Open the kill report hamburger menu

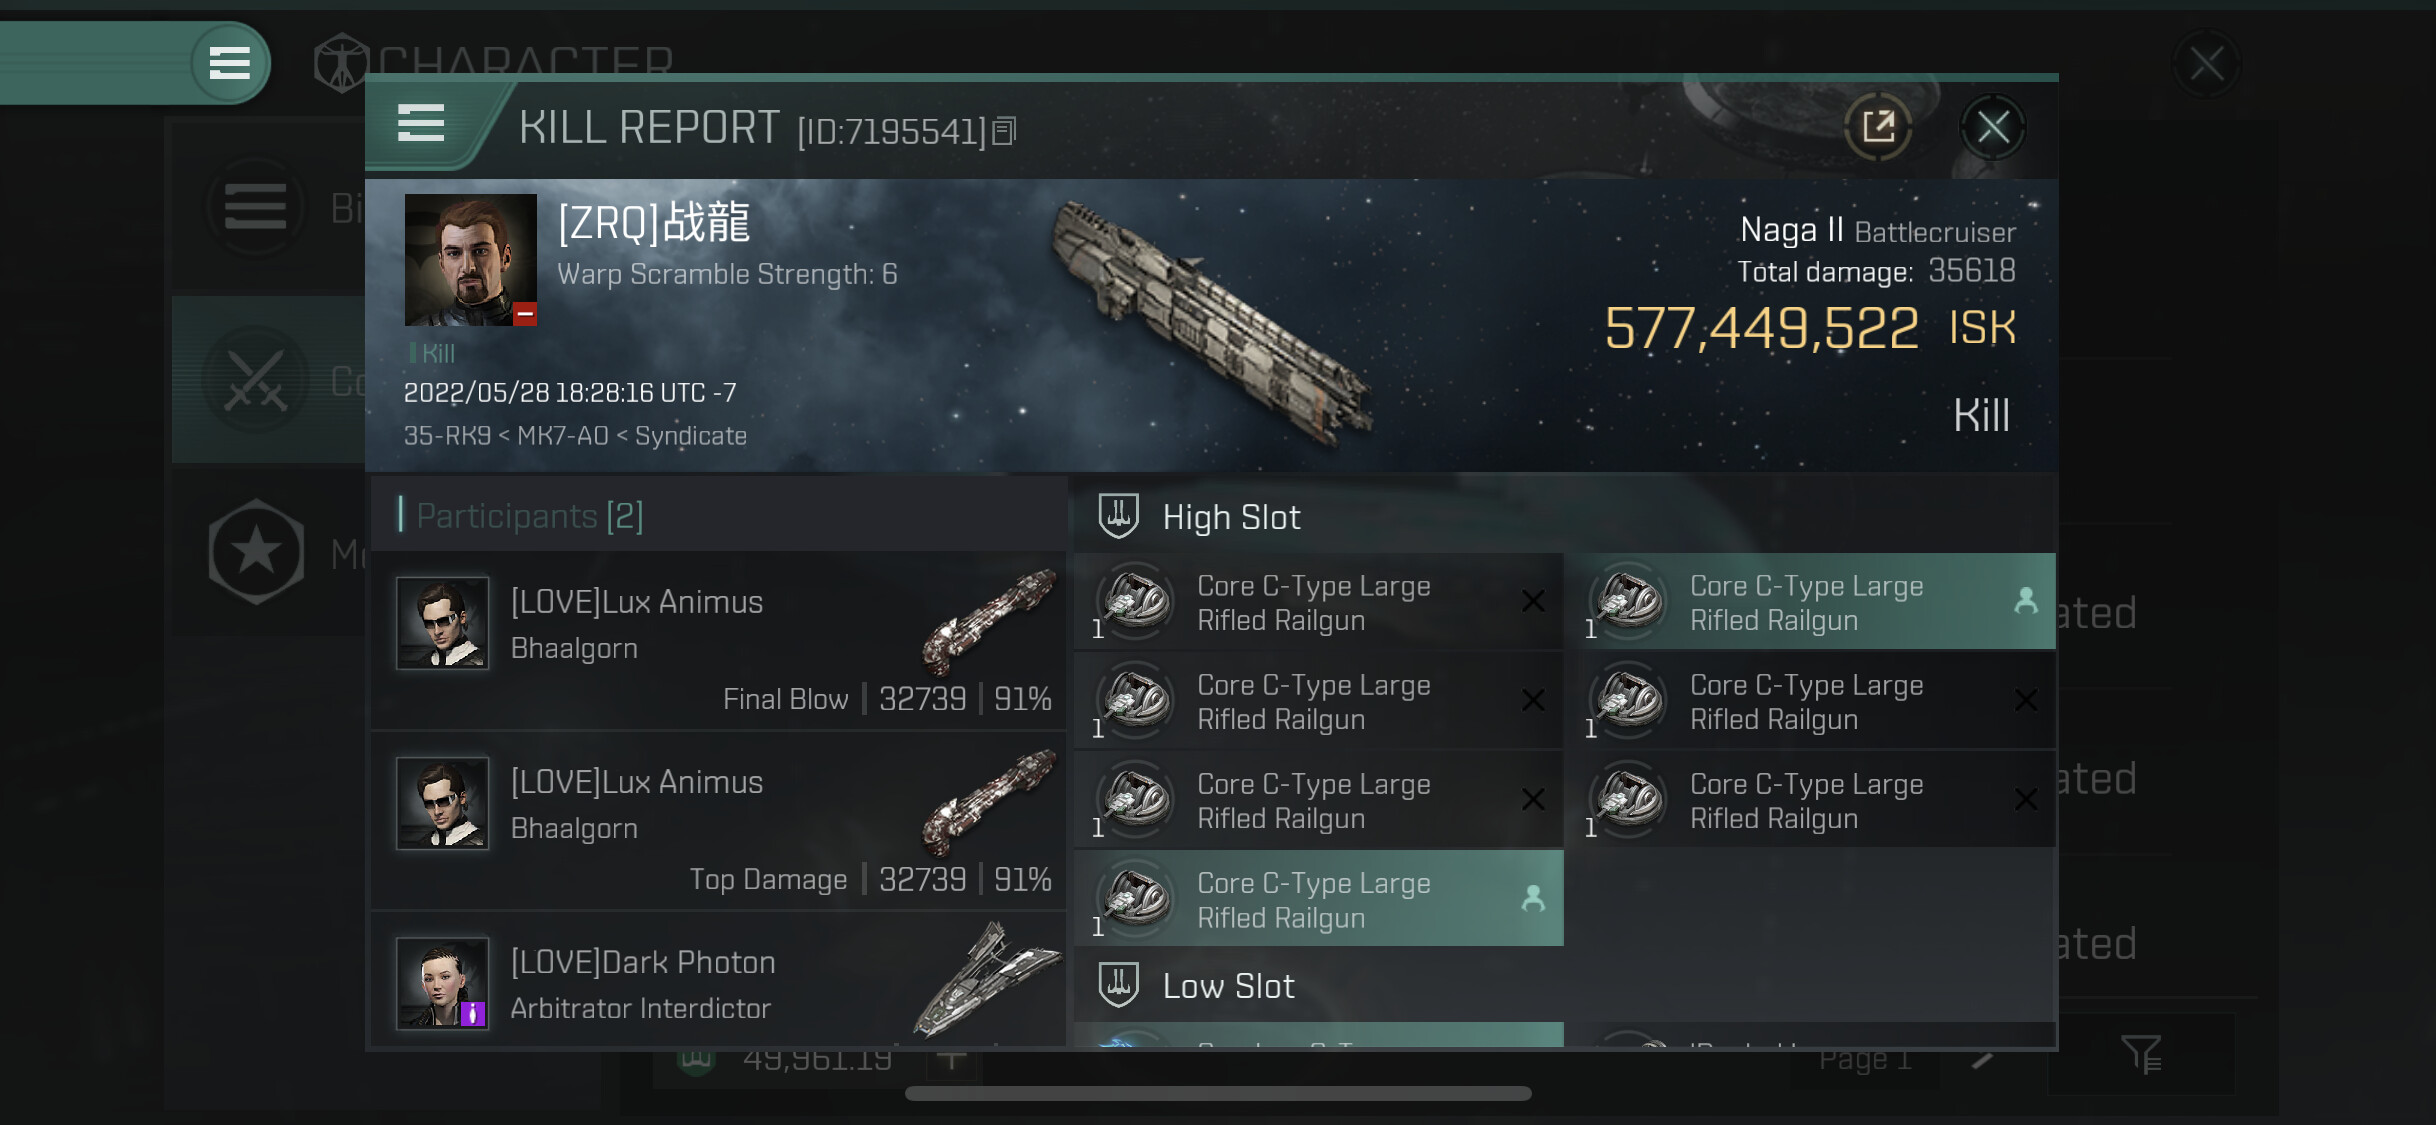[x=421, y=124]
